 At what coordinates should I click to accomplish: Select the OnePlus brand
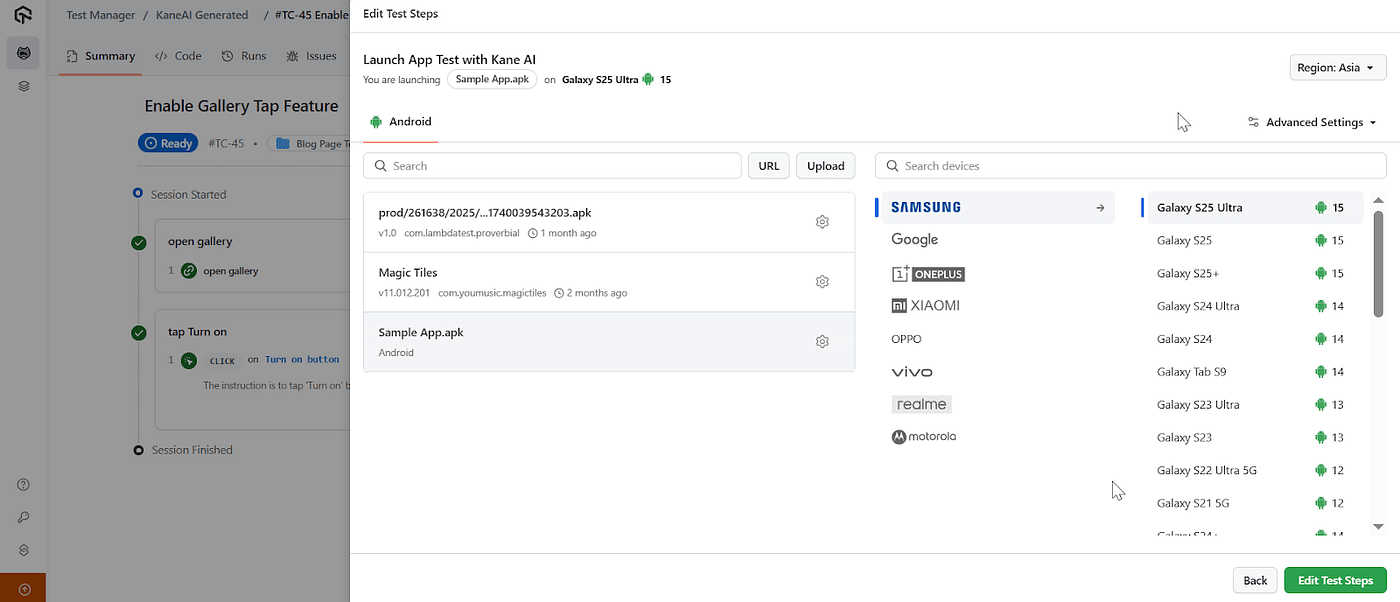[x=928, y=273]
